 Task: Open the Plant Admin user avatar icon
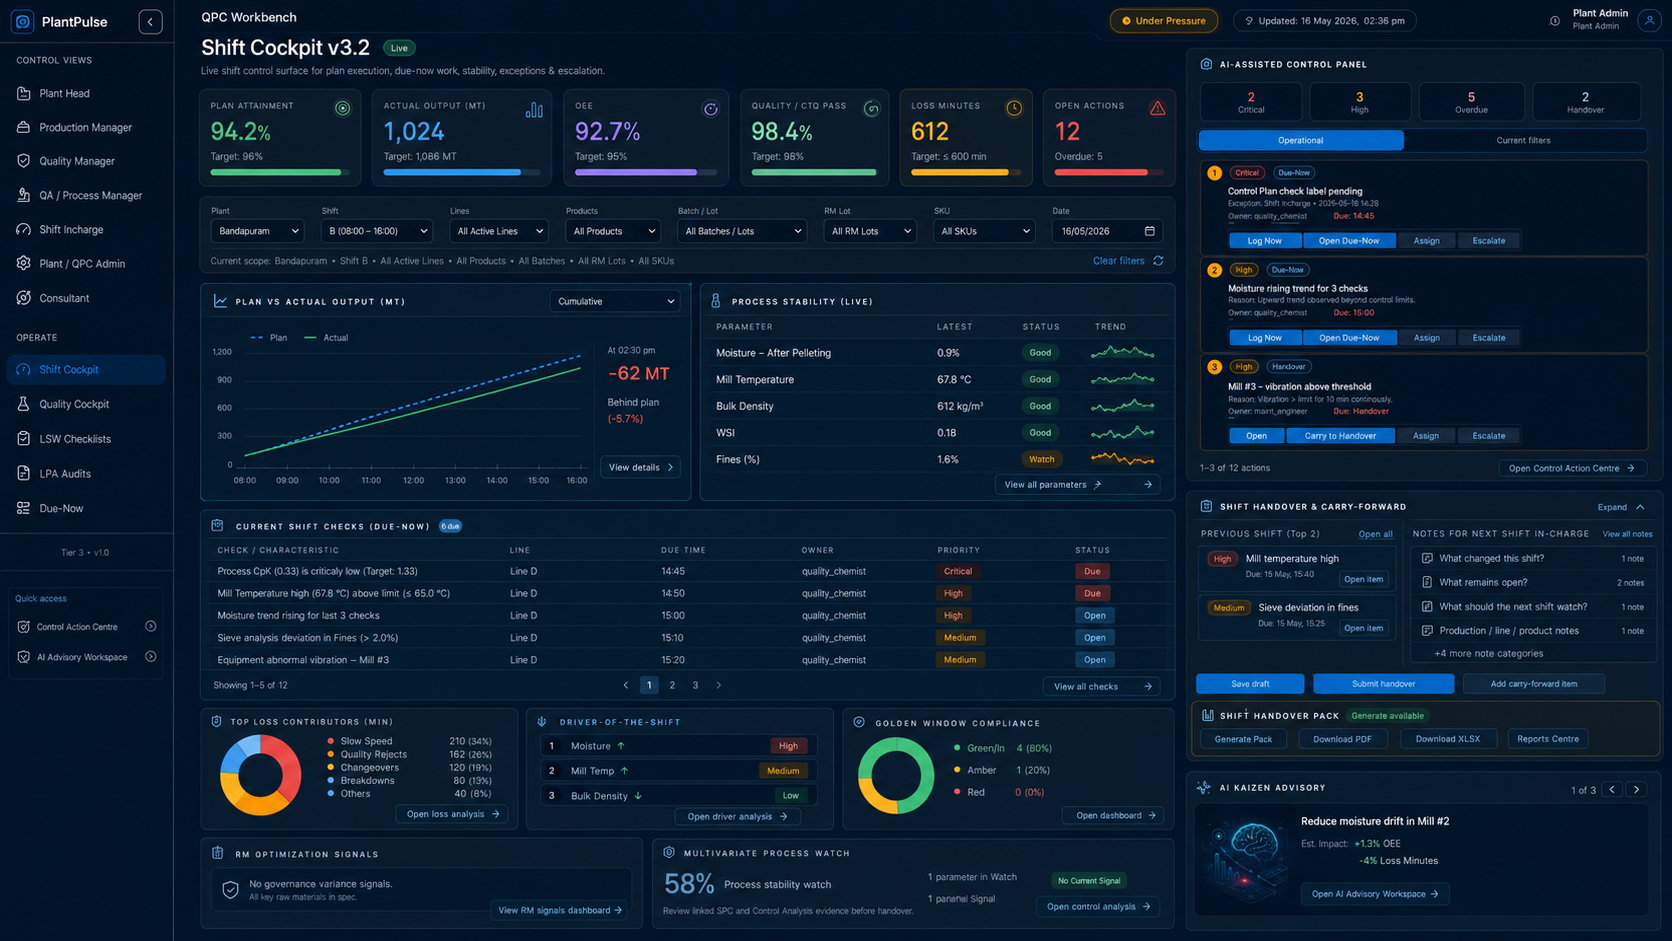point(1648,21)
